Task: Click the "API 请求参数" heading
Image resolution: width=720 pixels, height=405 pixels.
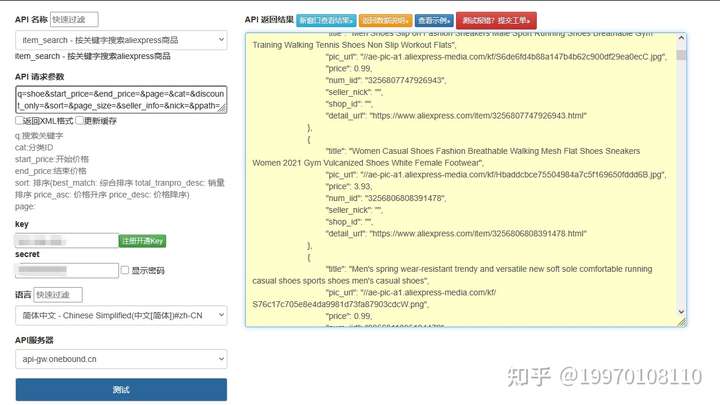Action: (39, 77)
